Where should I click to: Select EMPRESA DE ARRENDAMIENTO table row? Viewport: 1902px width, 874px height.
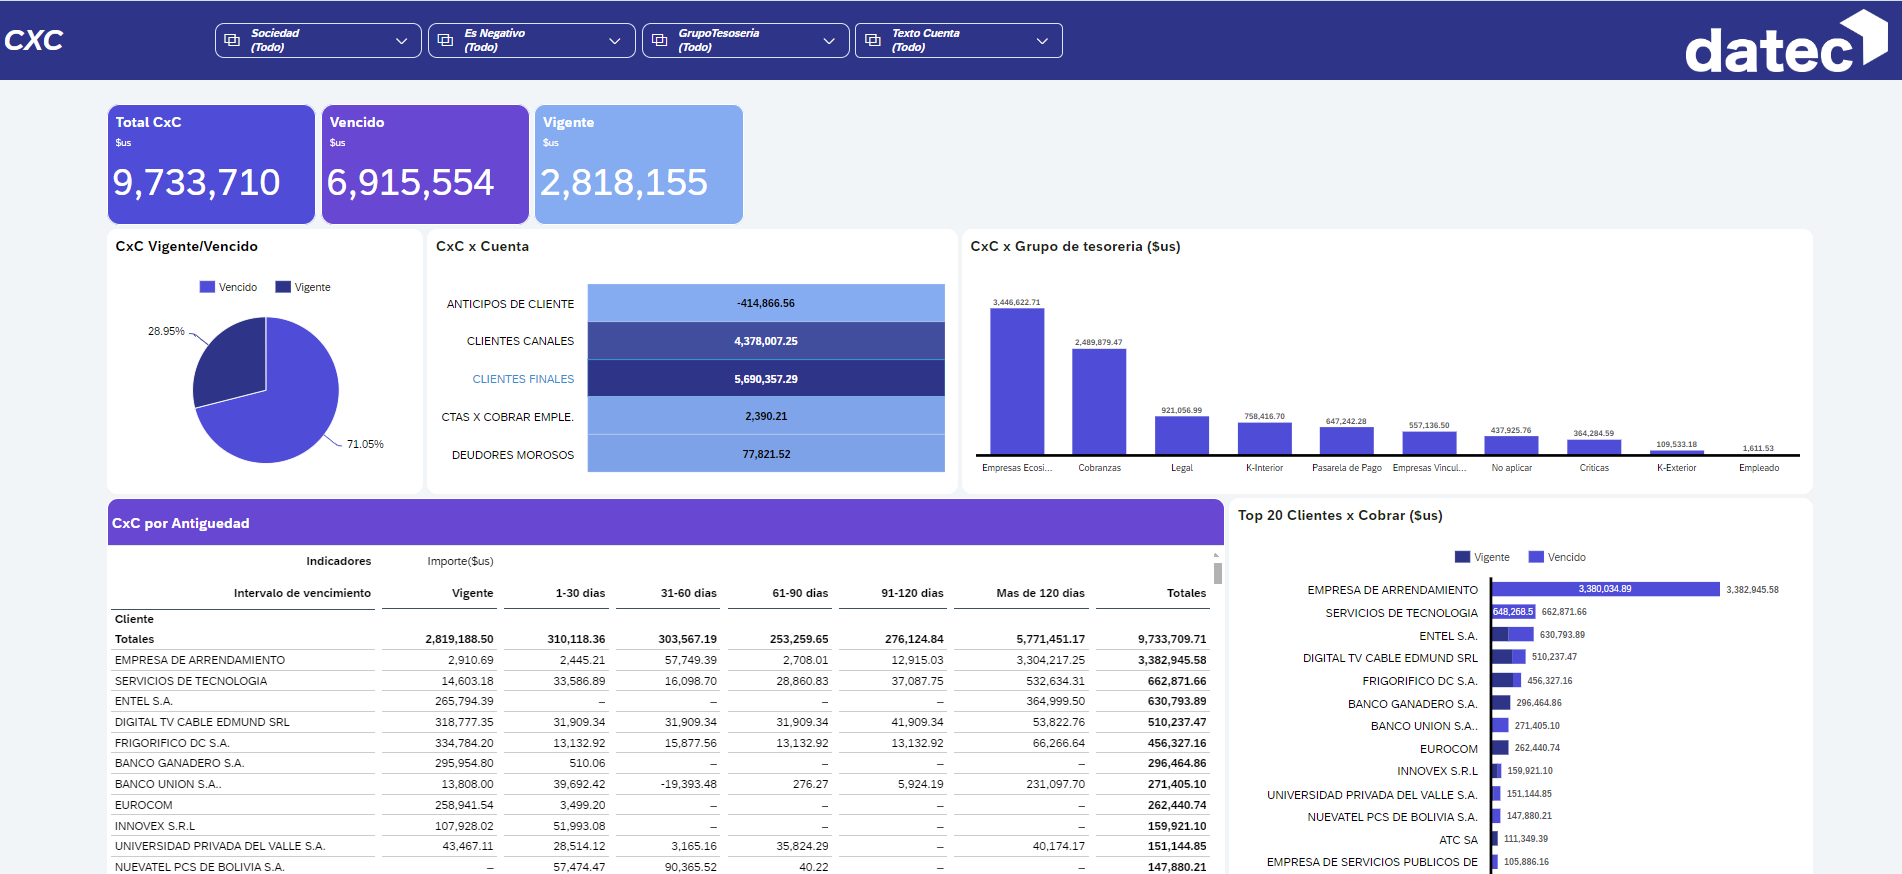coord(660,660)
